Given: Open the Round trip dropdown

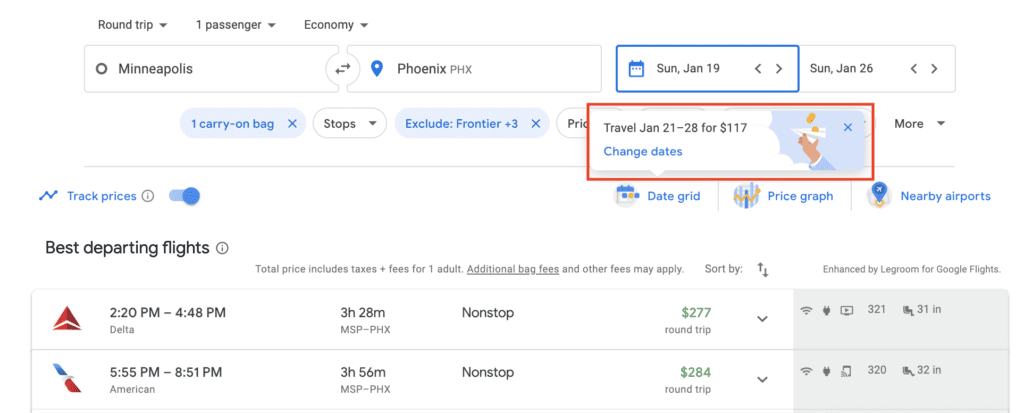Looking at the screenshot, I should click(132, 25).
